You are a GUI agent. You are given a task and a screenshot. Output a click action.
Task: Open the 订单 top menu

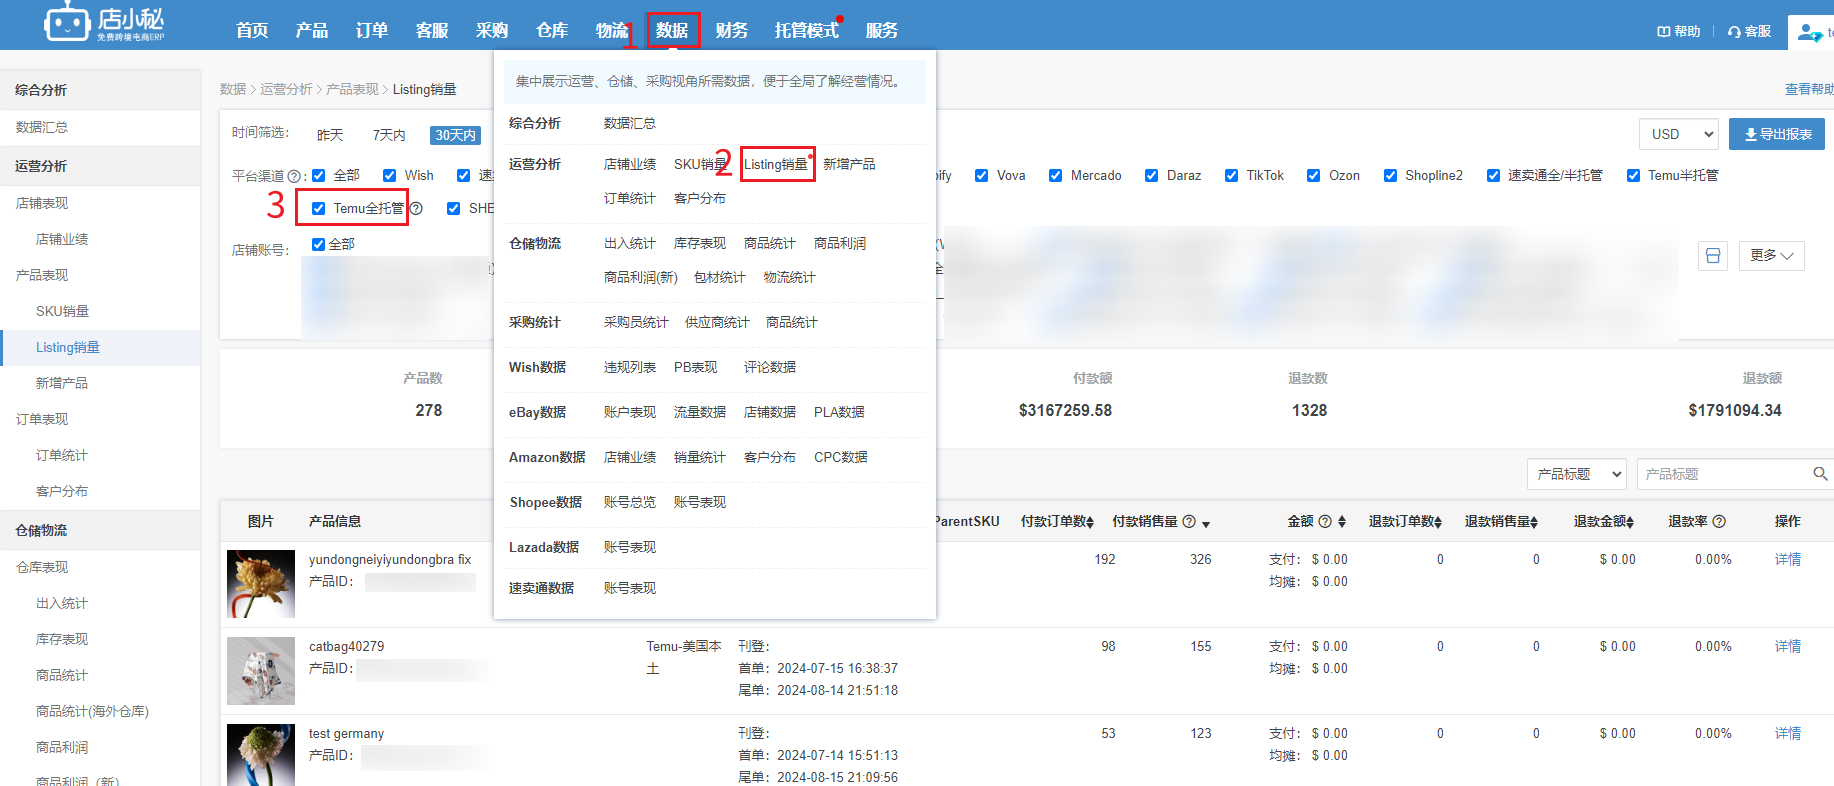tap(372, 31)
